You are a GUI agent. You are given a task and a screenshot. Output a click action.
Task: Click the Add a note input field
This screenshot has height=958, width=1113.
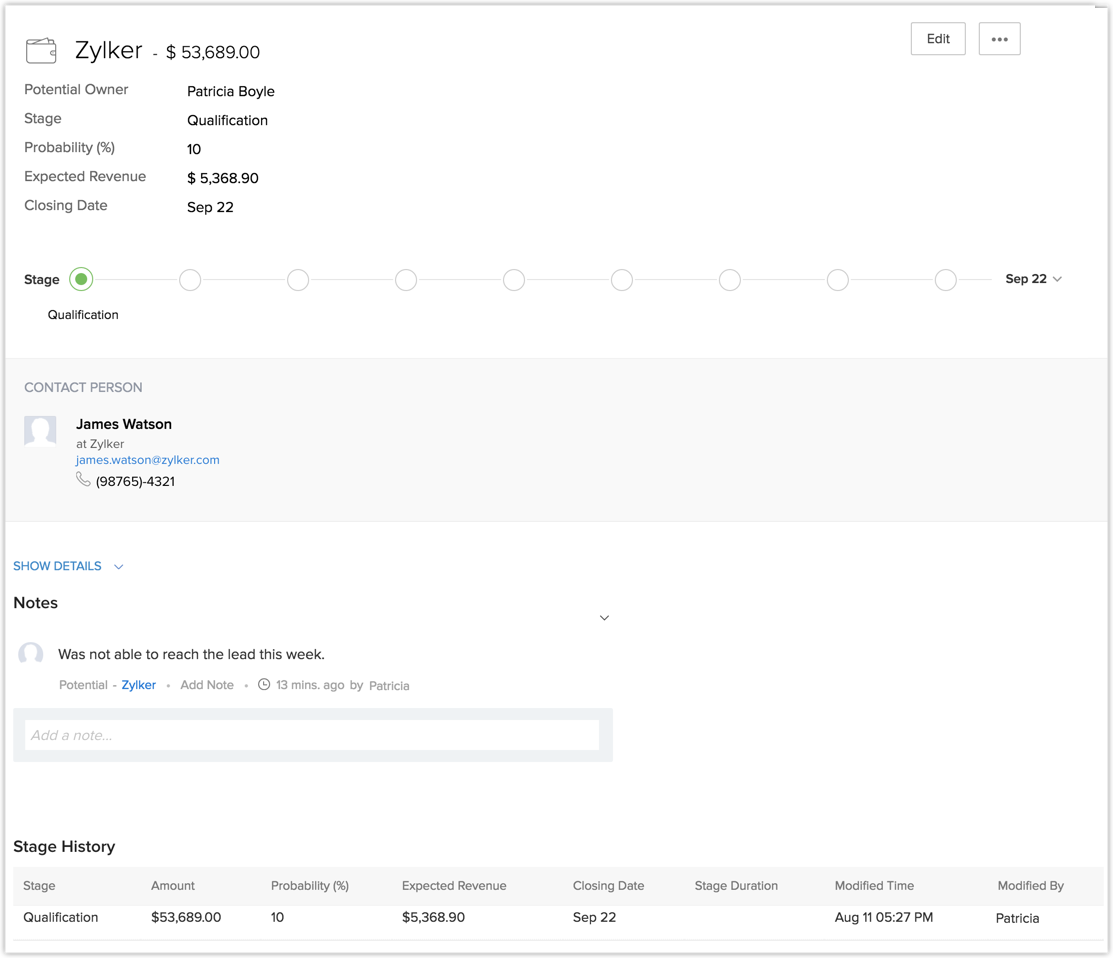click(x=312, y=735)
